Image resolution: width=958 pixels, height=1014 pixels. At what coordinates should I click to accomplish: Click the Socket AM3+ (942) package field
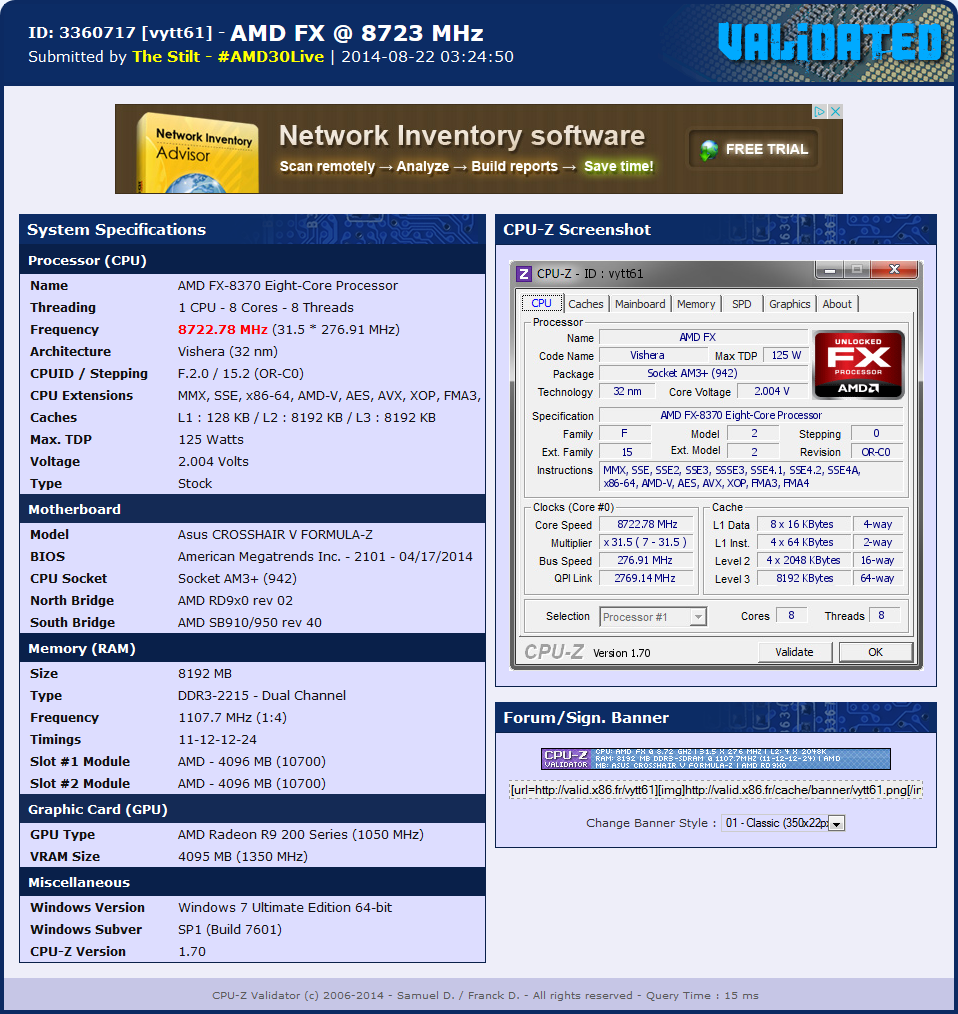[x=703, y=373]
